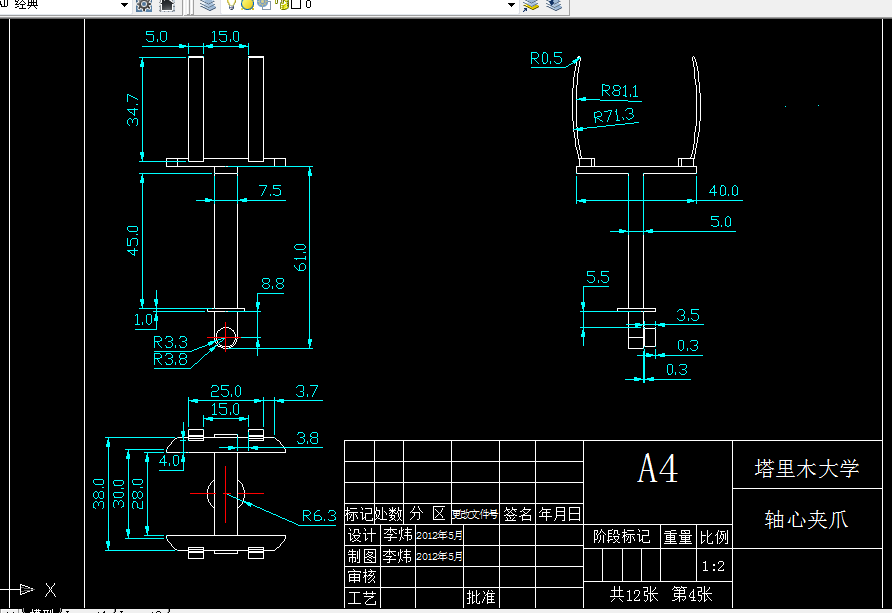This screenshot has width=892, height=613.
Task: Click the 签名 header cell
Action: pos(518,514)
